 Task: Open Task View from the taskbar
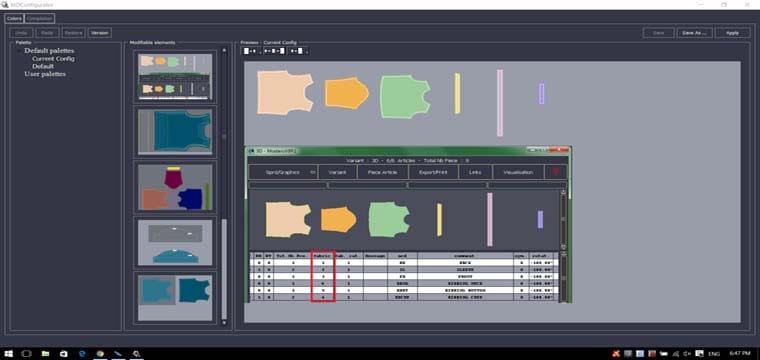27,354
